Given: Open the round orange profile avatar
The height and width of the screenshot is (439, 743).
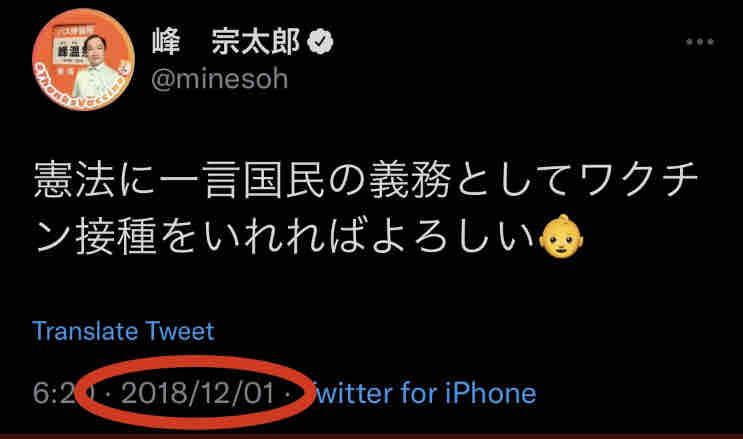Looking at the screenshot, I should click(x=83, y=59).
